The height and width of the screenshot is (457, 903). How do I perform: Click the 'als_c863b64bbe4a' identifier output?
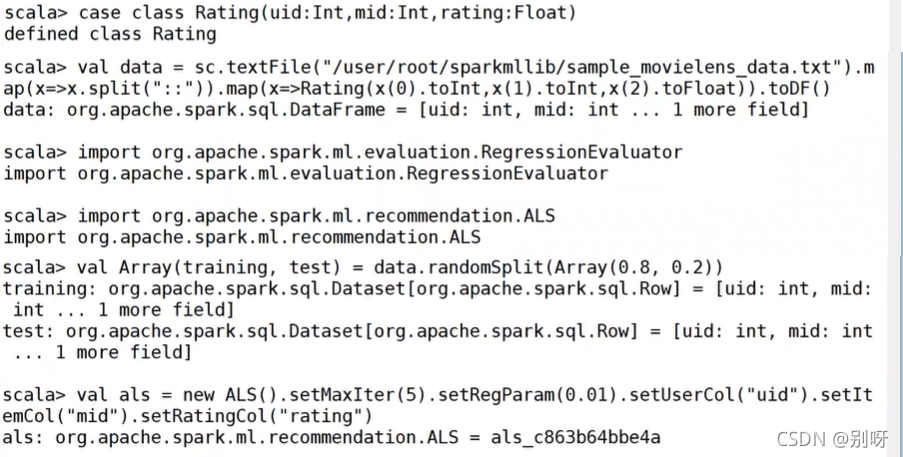click(575, 437)
